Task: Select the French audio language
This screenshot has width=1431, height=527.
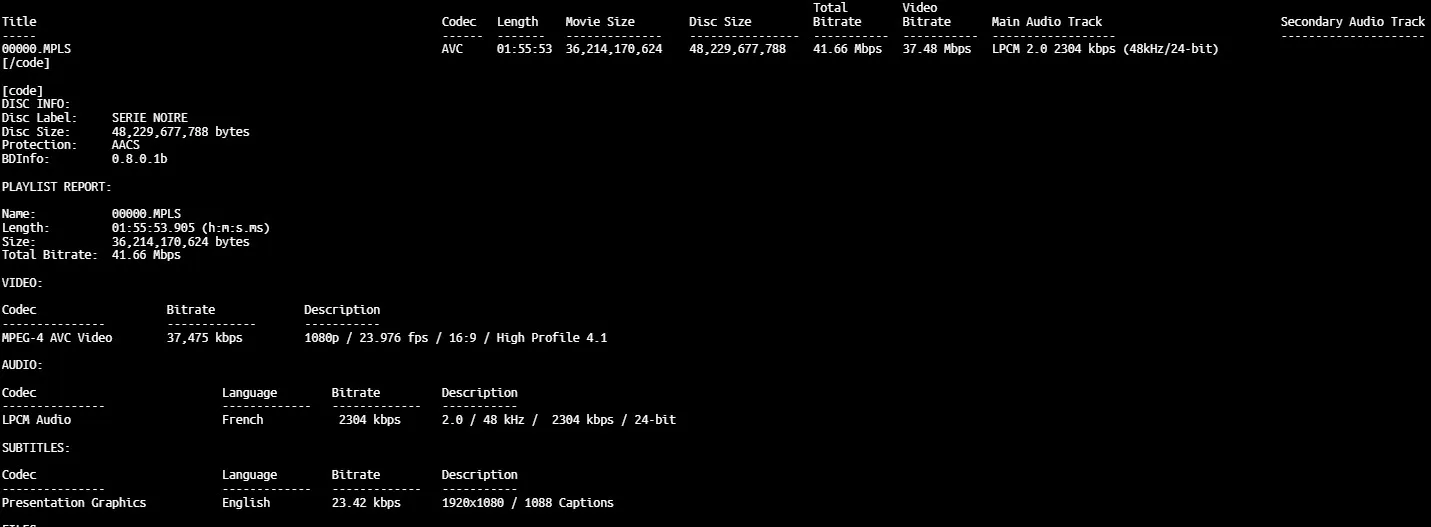Action: point(243,420)
